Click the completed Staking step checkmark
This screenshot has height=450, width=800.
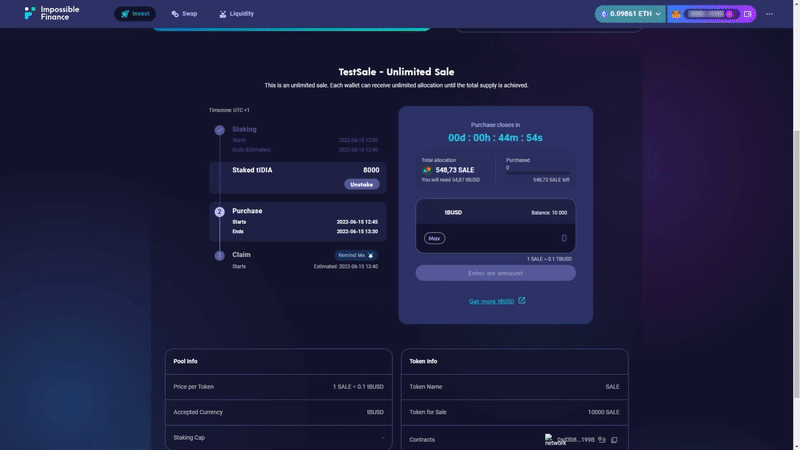(219, 130)
